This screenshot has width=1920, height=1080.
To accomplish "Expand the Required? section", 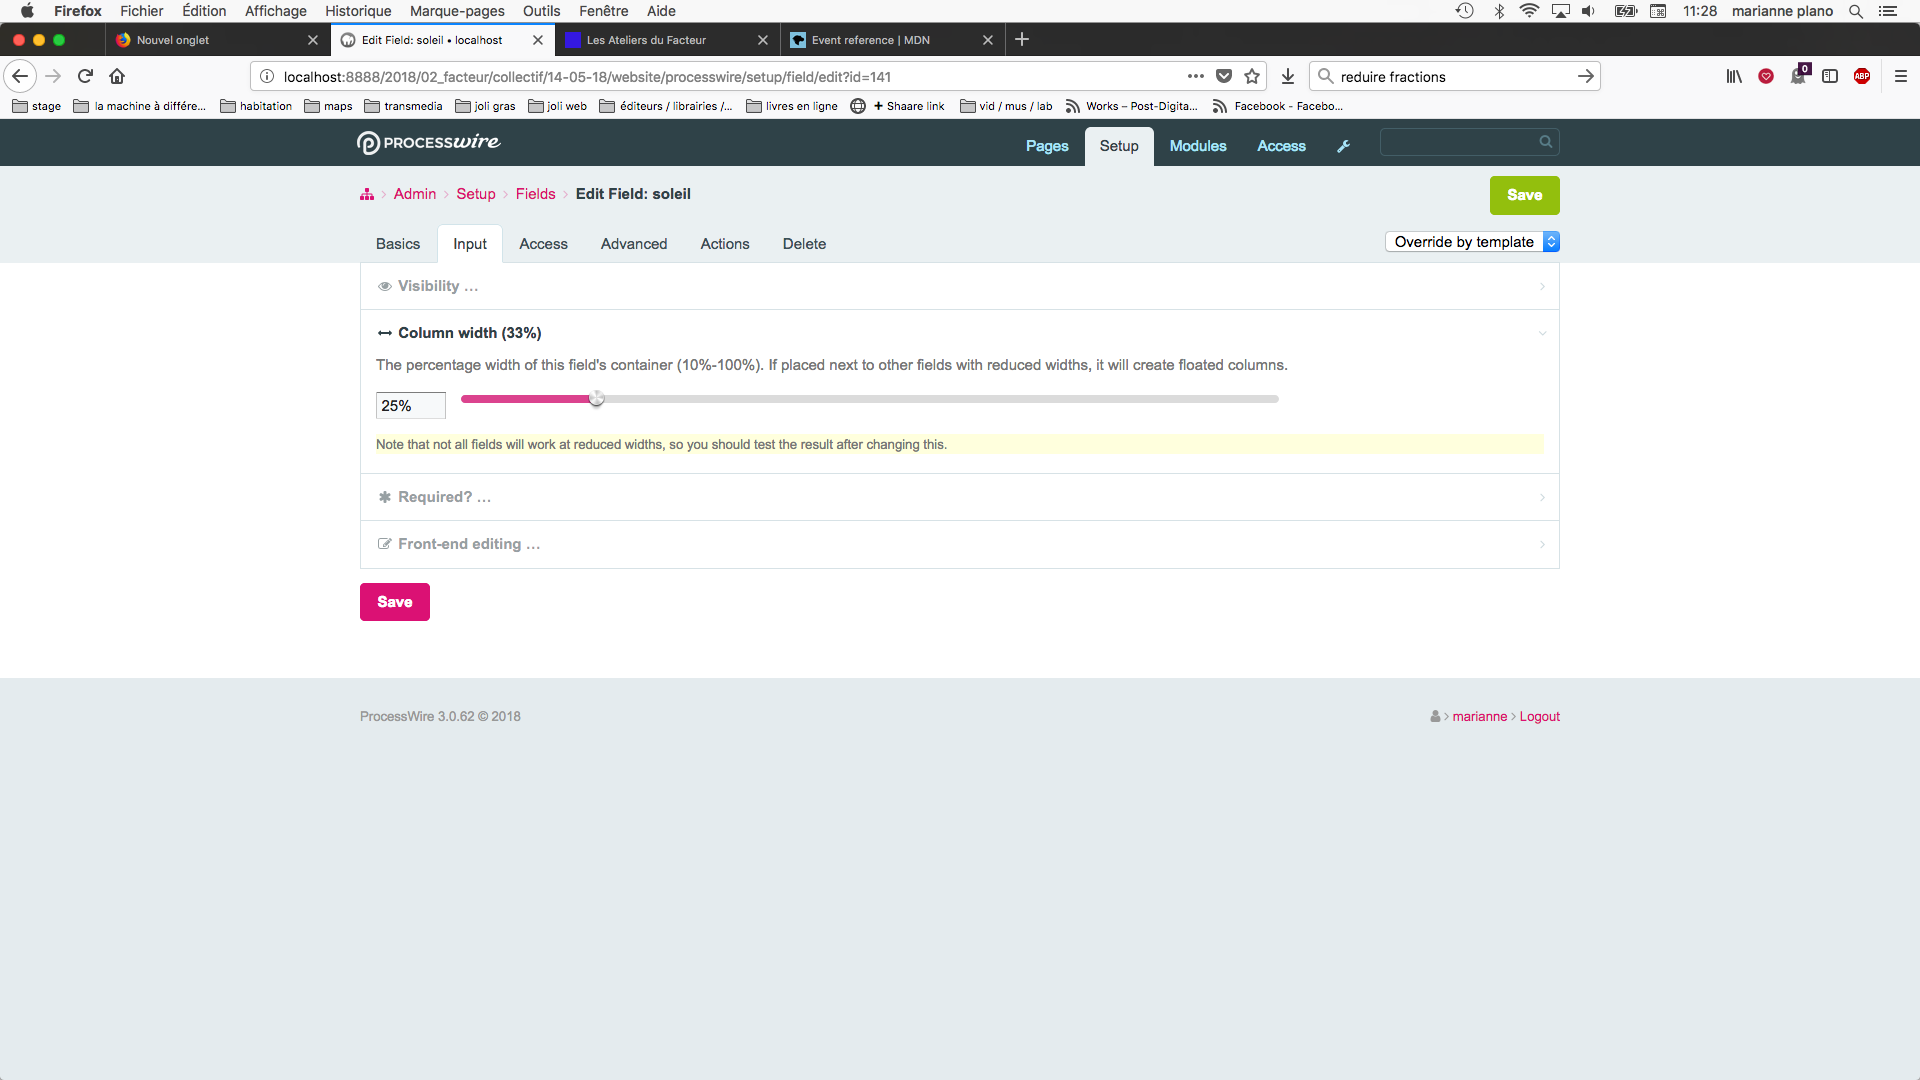I will tap(444, 497).
